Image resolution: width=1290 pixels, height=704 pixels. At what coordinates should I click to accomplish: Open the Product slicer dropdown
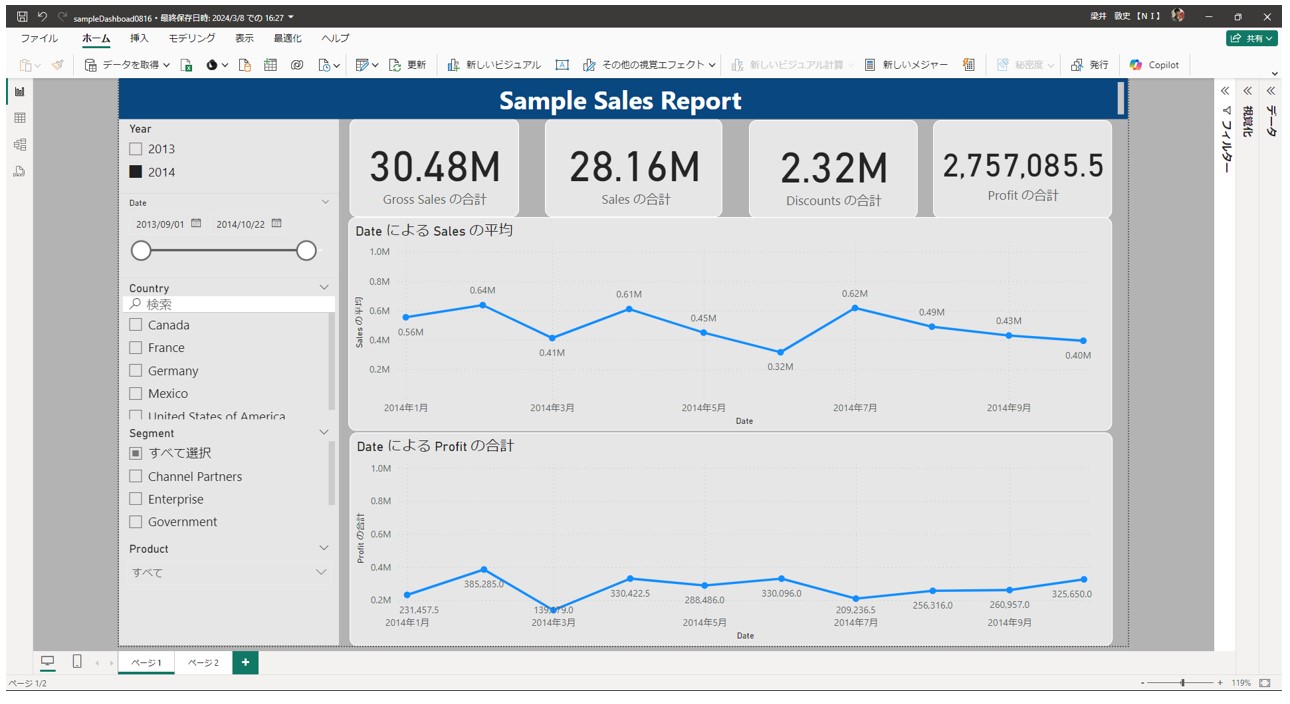tap(321, 572)
